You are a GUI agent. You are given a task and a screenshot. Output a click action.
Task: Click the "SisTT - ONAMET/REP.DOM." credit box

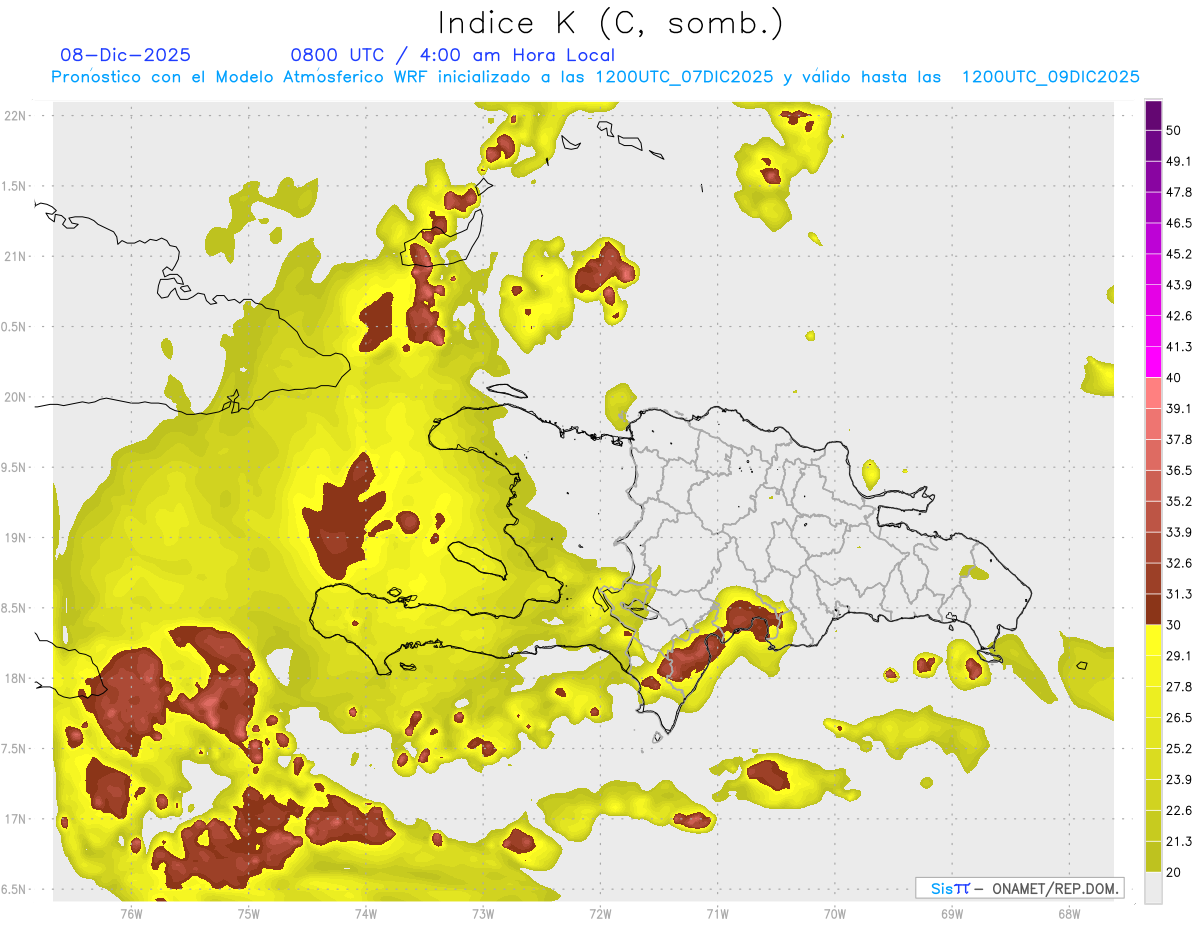coord(1019,888)
